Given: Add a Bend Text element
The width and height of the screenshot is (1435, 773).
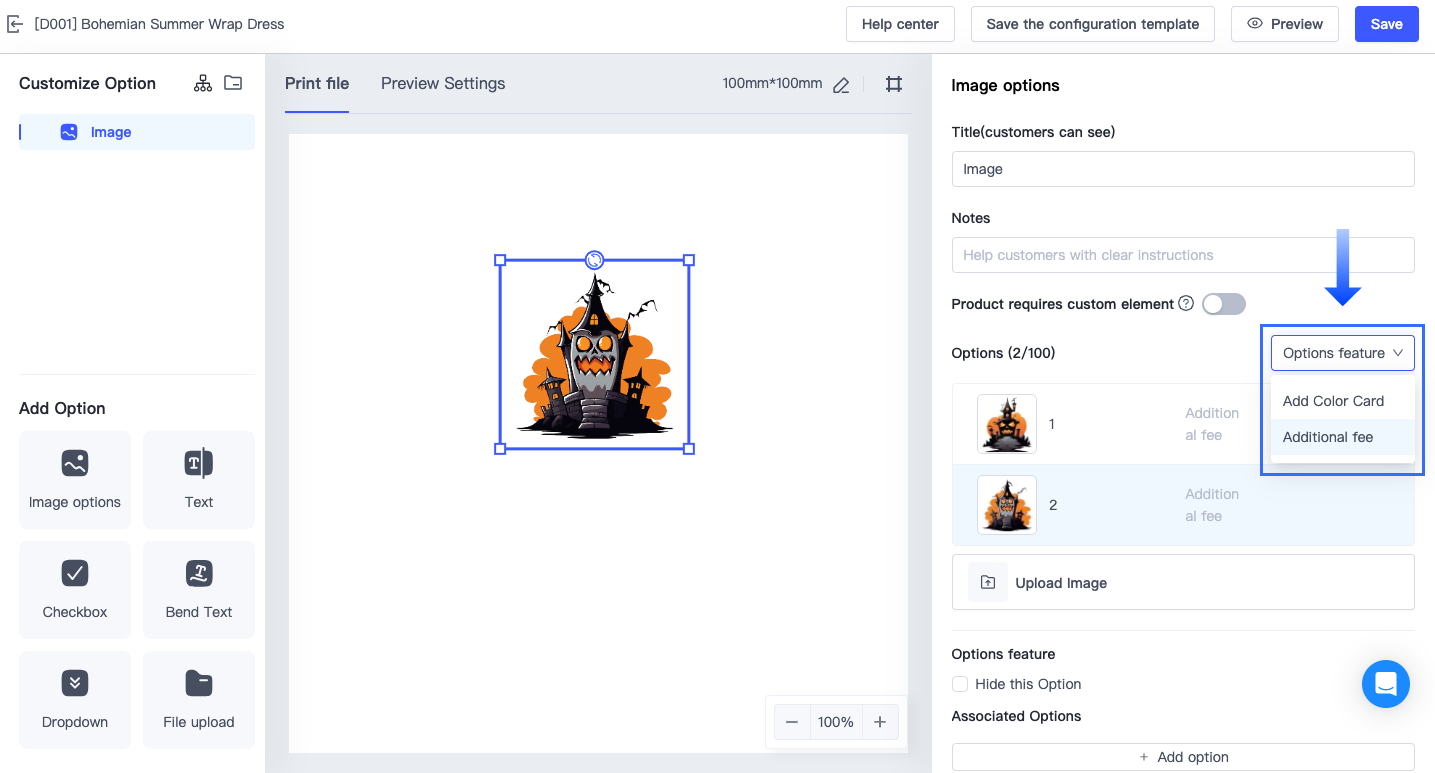Looking at the screenshot, I should click(x=198, y=590).
